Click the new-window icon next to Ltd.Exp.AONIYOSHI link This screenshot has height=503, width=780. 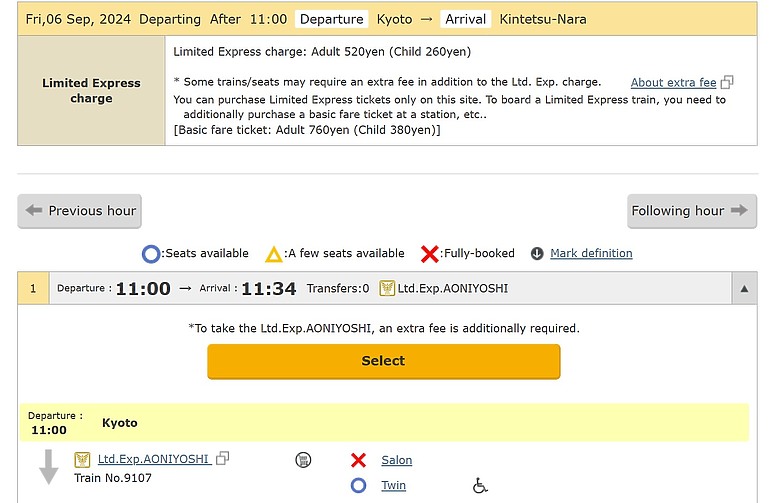click(222, 458)
